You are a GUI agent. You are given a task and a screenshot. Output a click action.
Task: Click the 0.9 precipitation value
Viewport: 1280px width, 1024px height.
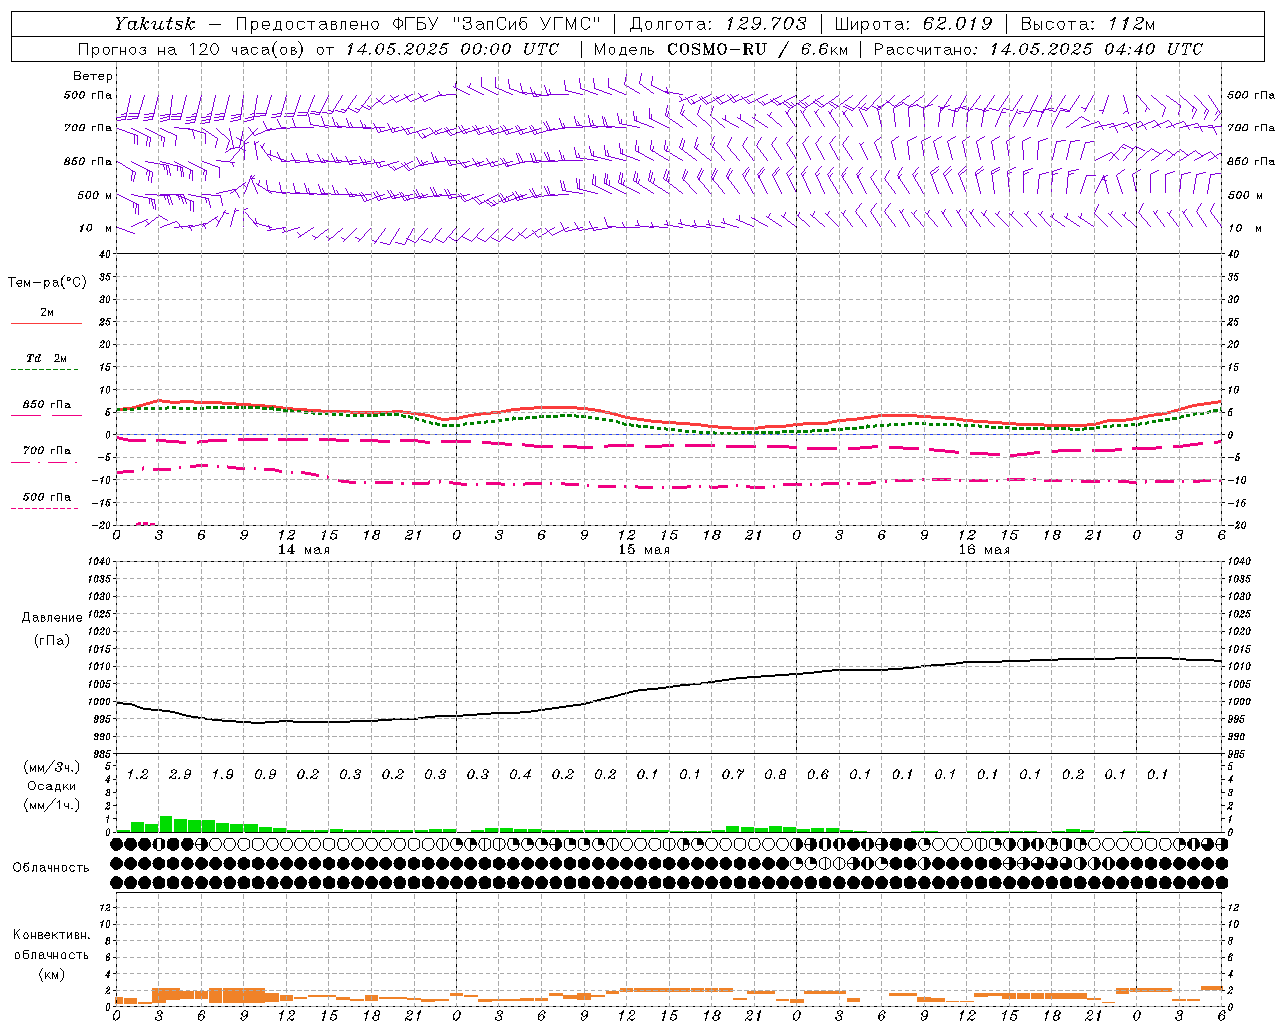[x=266, y=775]
